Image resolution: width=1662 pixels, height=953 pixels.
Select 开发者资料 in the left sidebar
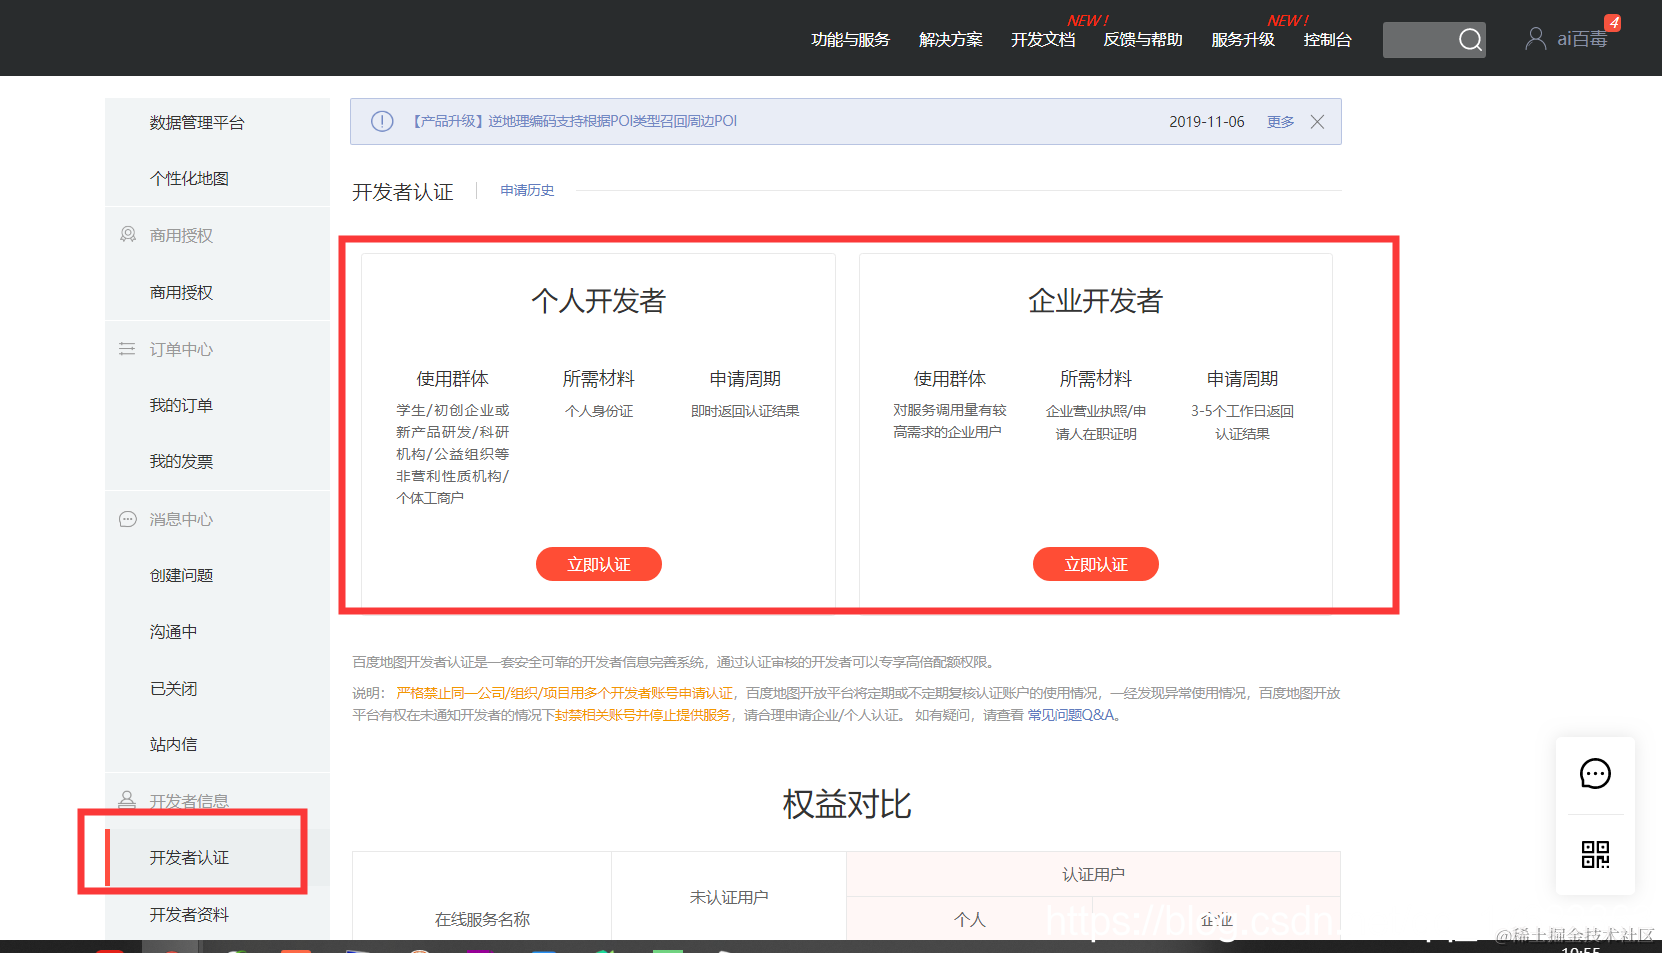click(188, 913)
